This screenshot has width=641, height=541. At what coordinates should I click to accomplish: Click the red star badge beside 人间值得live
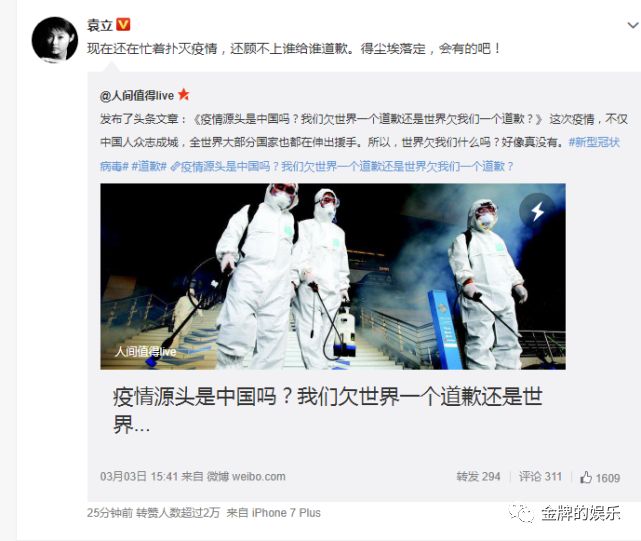click(184, 95)
